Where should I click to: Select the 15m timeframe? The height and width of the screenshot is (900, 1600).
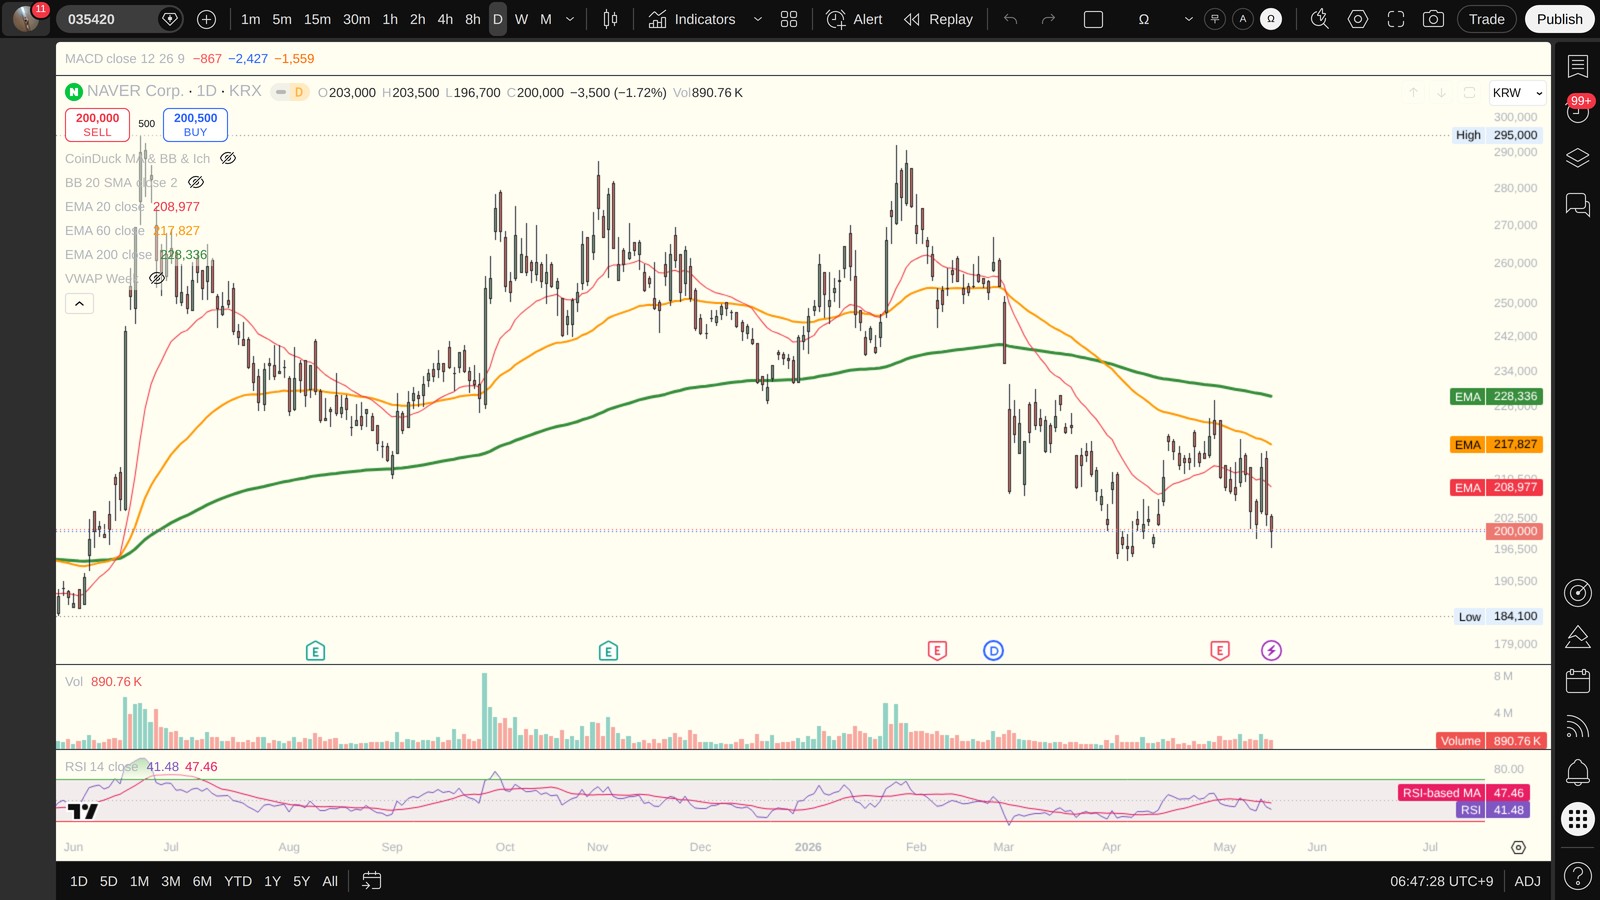tap(317, 19)
